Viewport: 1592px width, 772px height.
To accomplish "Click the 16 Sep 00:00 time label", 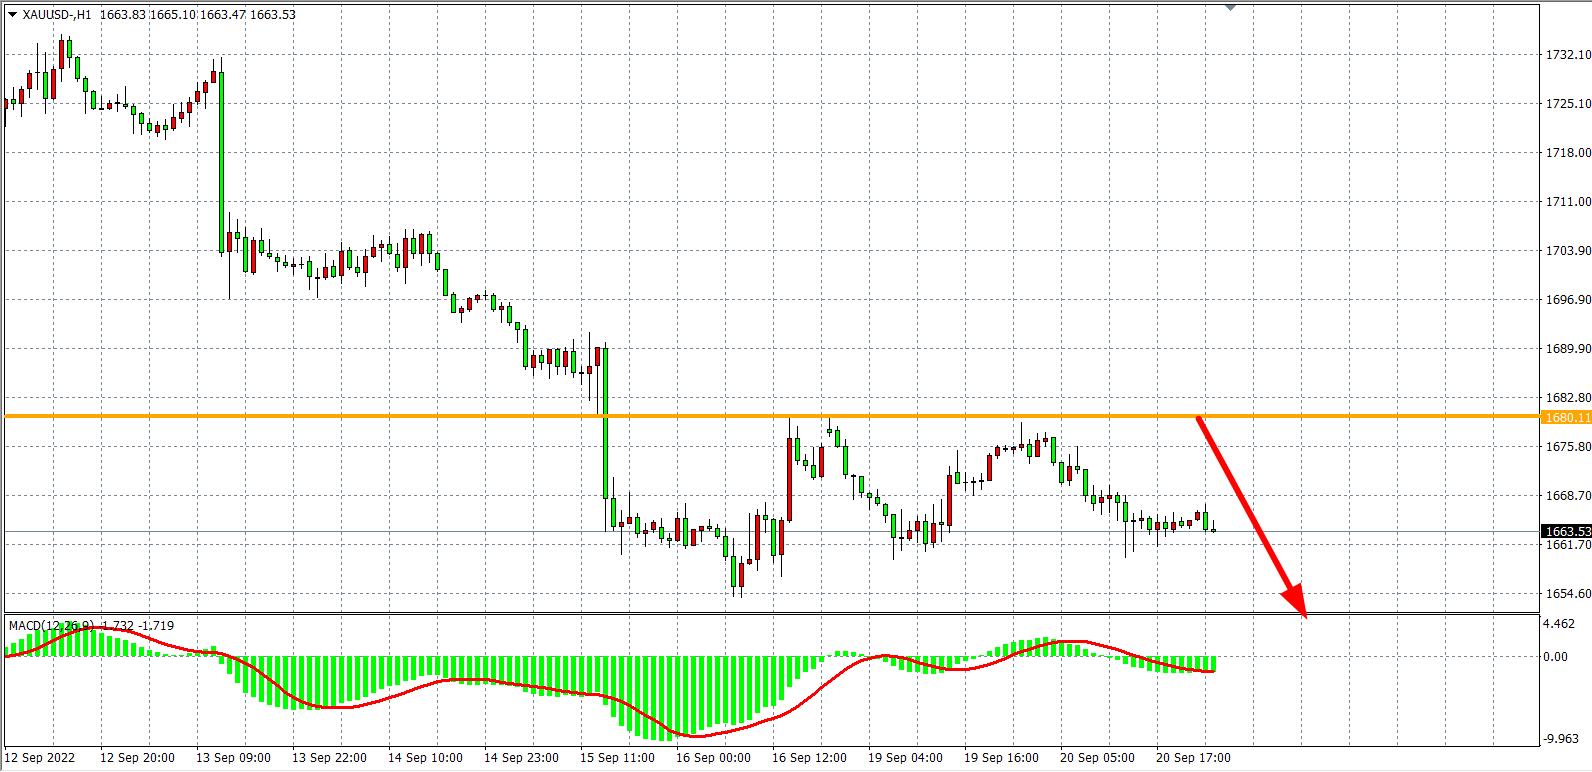I will [x=714, y=758].
